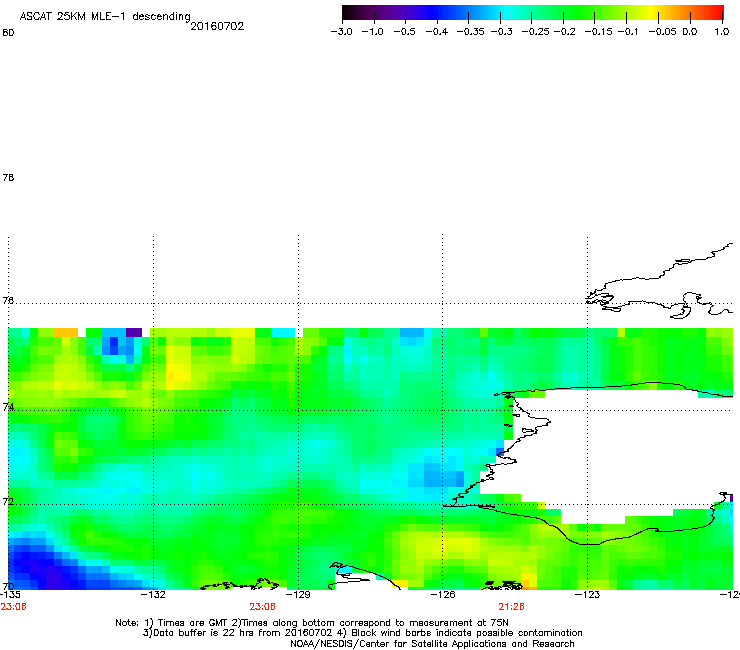Click the longitude label -129
The height and width of the screenshot is (650, 740).
(x=298, y=594)
